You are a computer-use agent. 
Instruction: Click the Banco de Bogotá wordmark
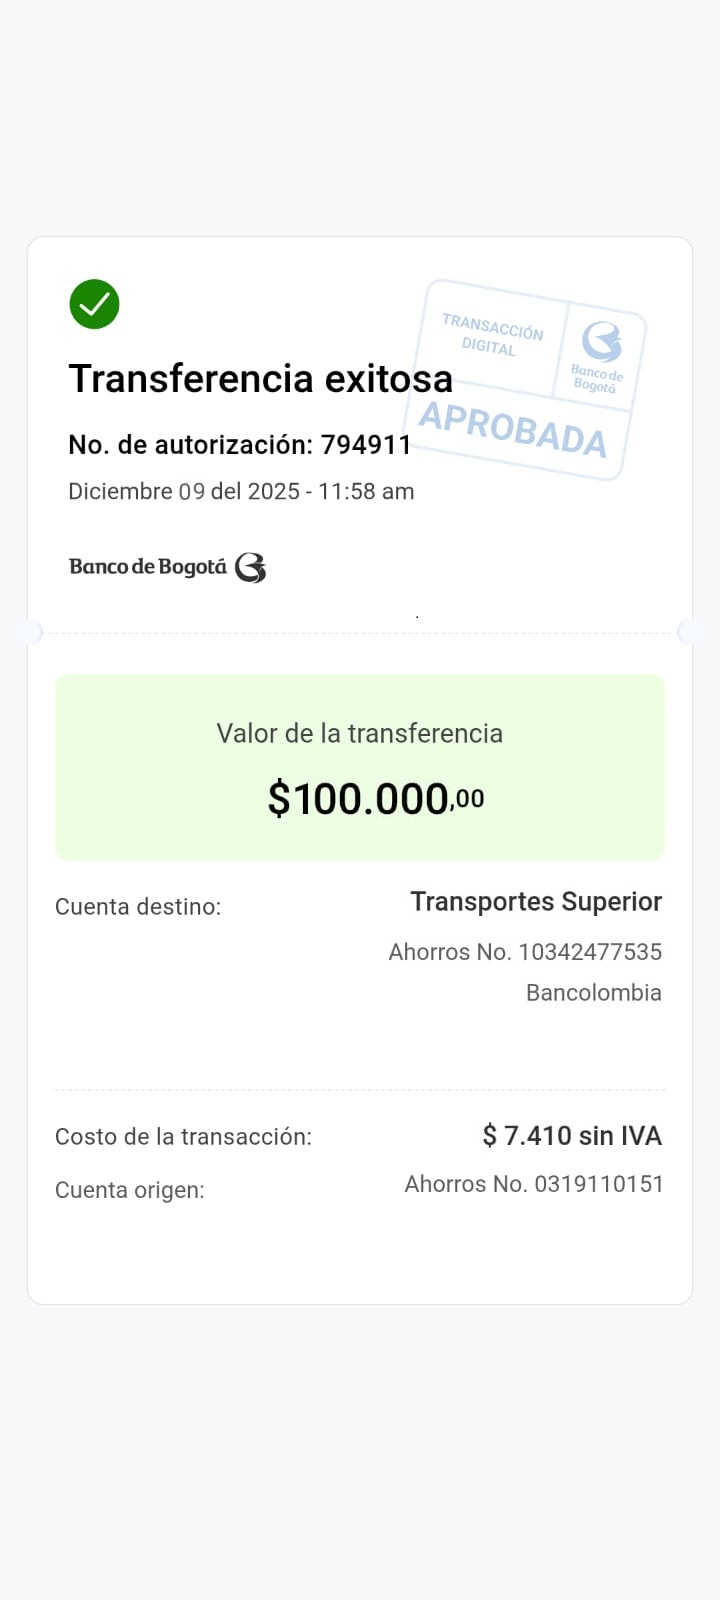pyautogui.click(x=148, y=567)
